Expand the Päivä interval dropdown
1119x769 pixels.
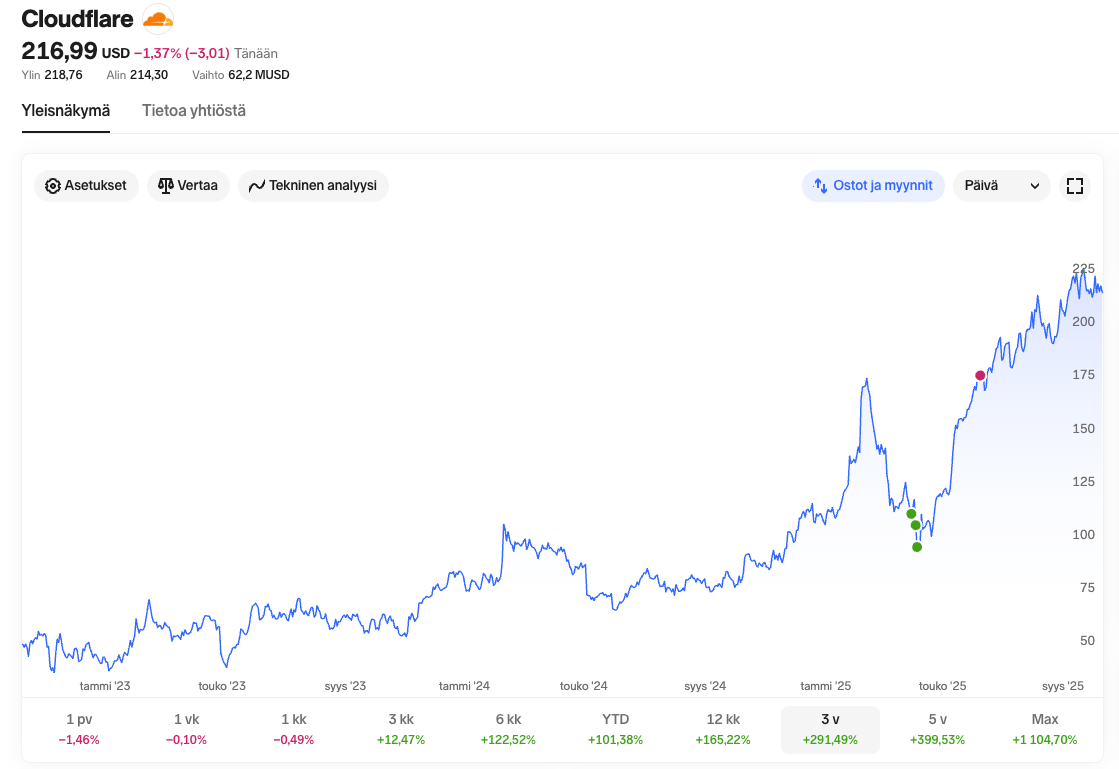tap(1001, 185)
